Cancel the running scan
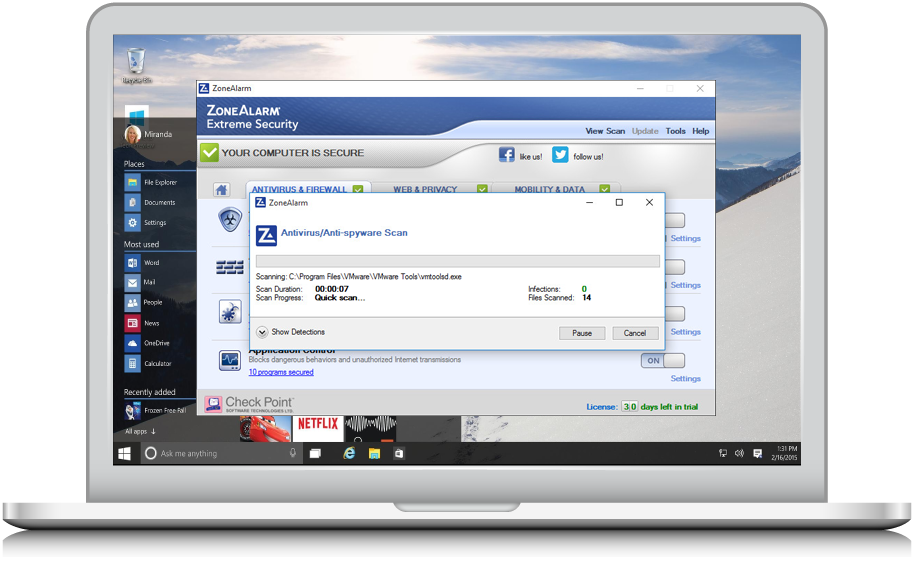Viewport: 920px width, 566px height. click(635, 333)
